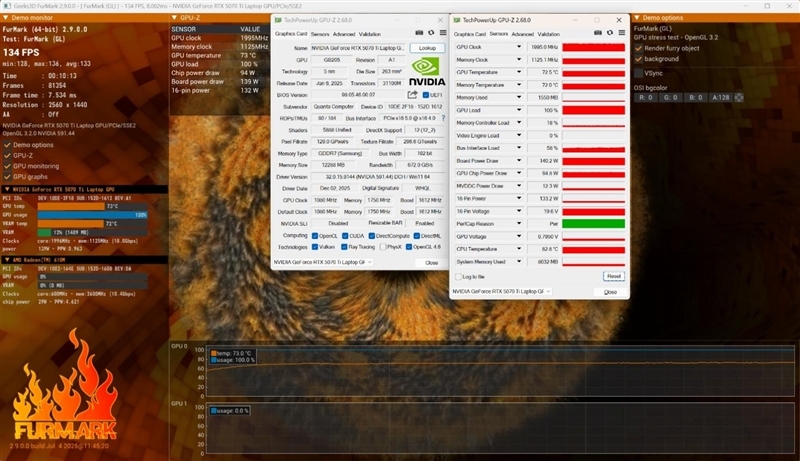Viewport: 800px width, 461px height.
Task: Click the refresh icon in left GPU-Z window
Action: pyautogui.click(x=431, y=33)
